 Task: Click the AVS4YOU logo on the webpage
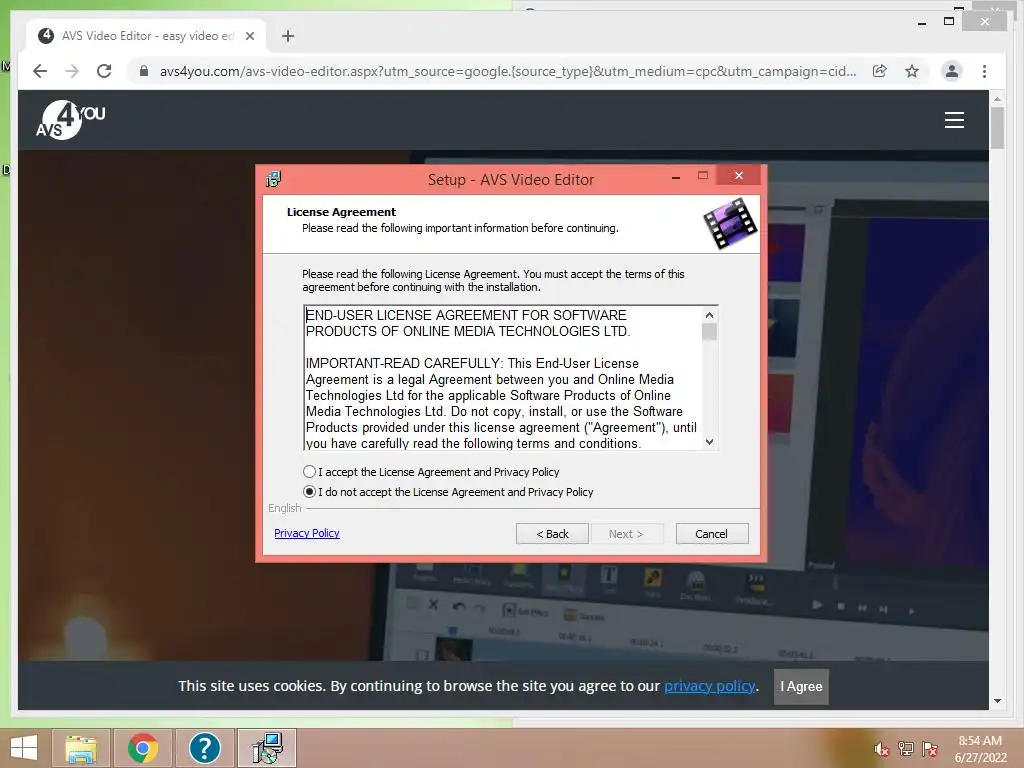coord(71,120)
